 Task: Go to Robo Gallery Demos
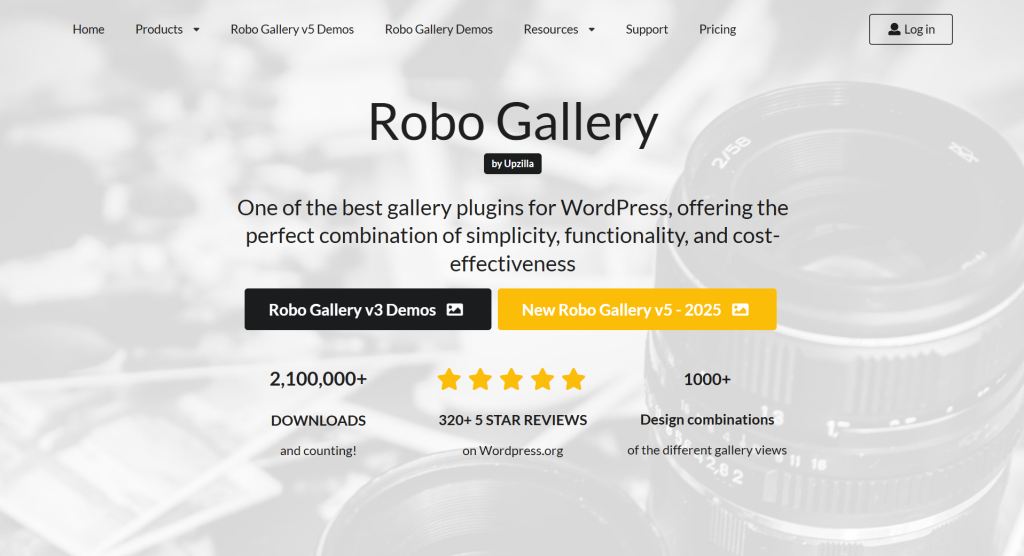[x=438, y=29]
